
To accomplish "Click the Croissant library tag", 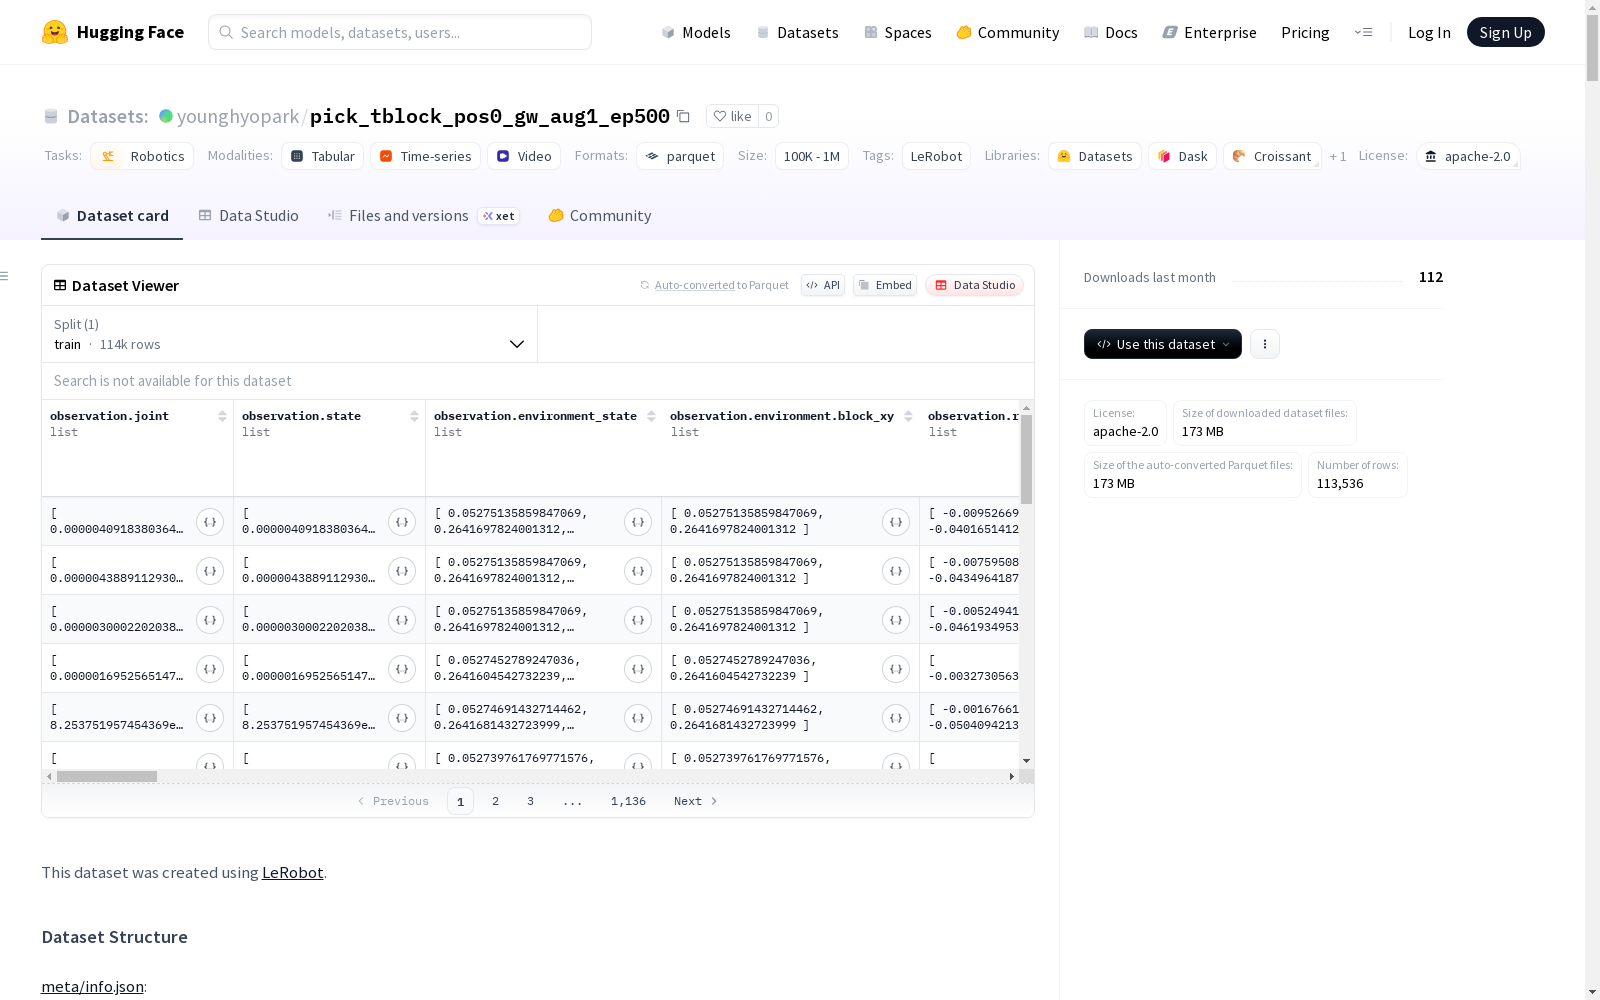I will tap(1272, 156).
